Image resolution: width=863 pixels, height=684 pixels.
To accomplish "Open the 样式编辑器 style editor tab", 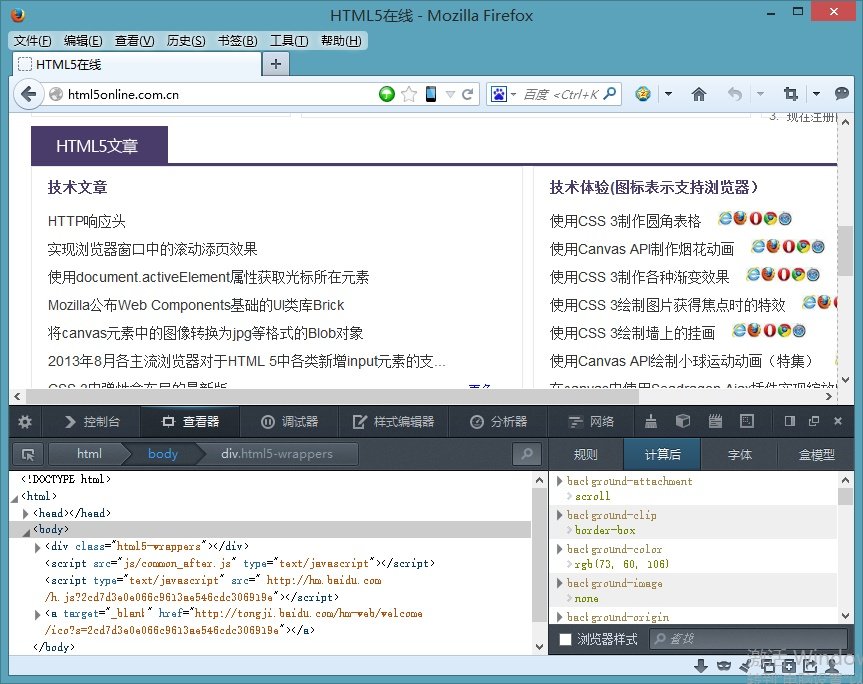I will pyautogui.click(x=393, y=422).
